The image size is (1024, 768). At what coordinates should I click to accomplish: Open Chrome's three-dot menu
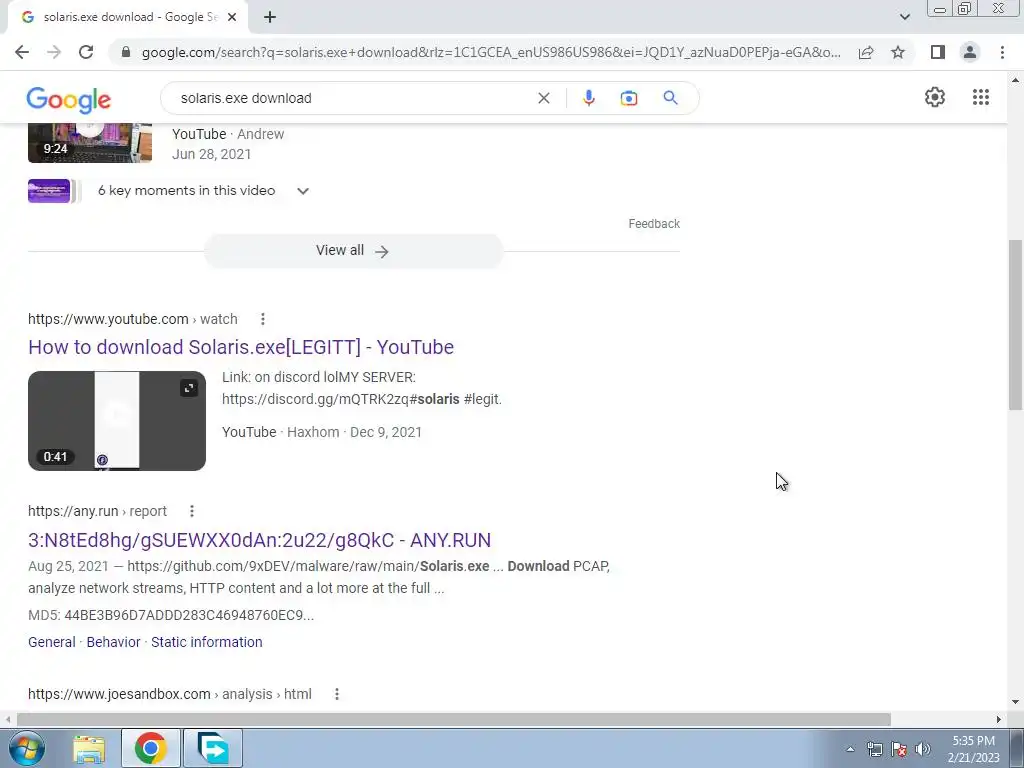[x=1002, y=52]
